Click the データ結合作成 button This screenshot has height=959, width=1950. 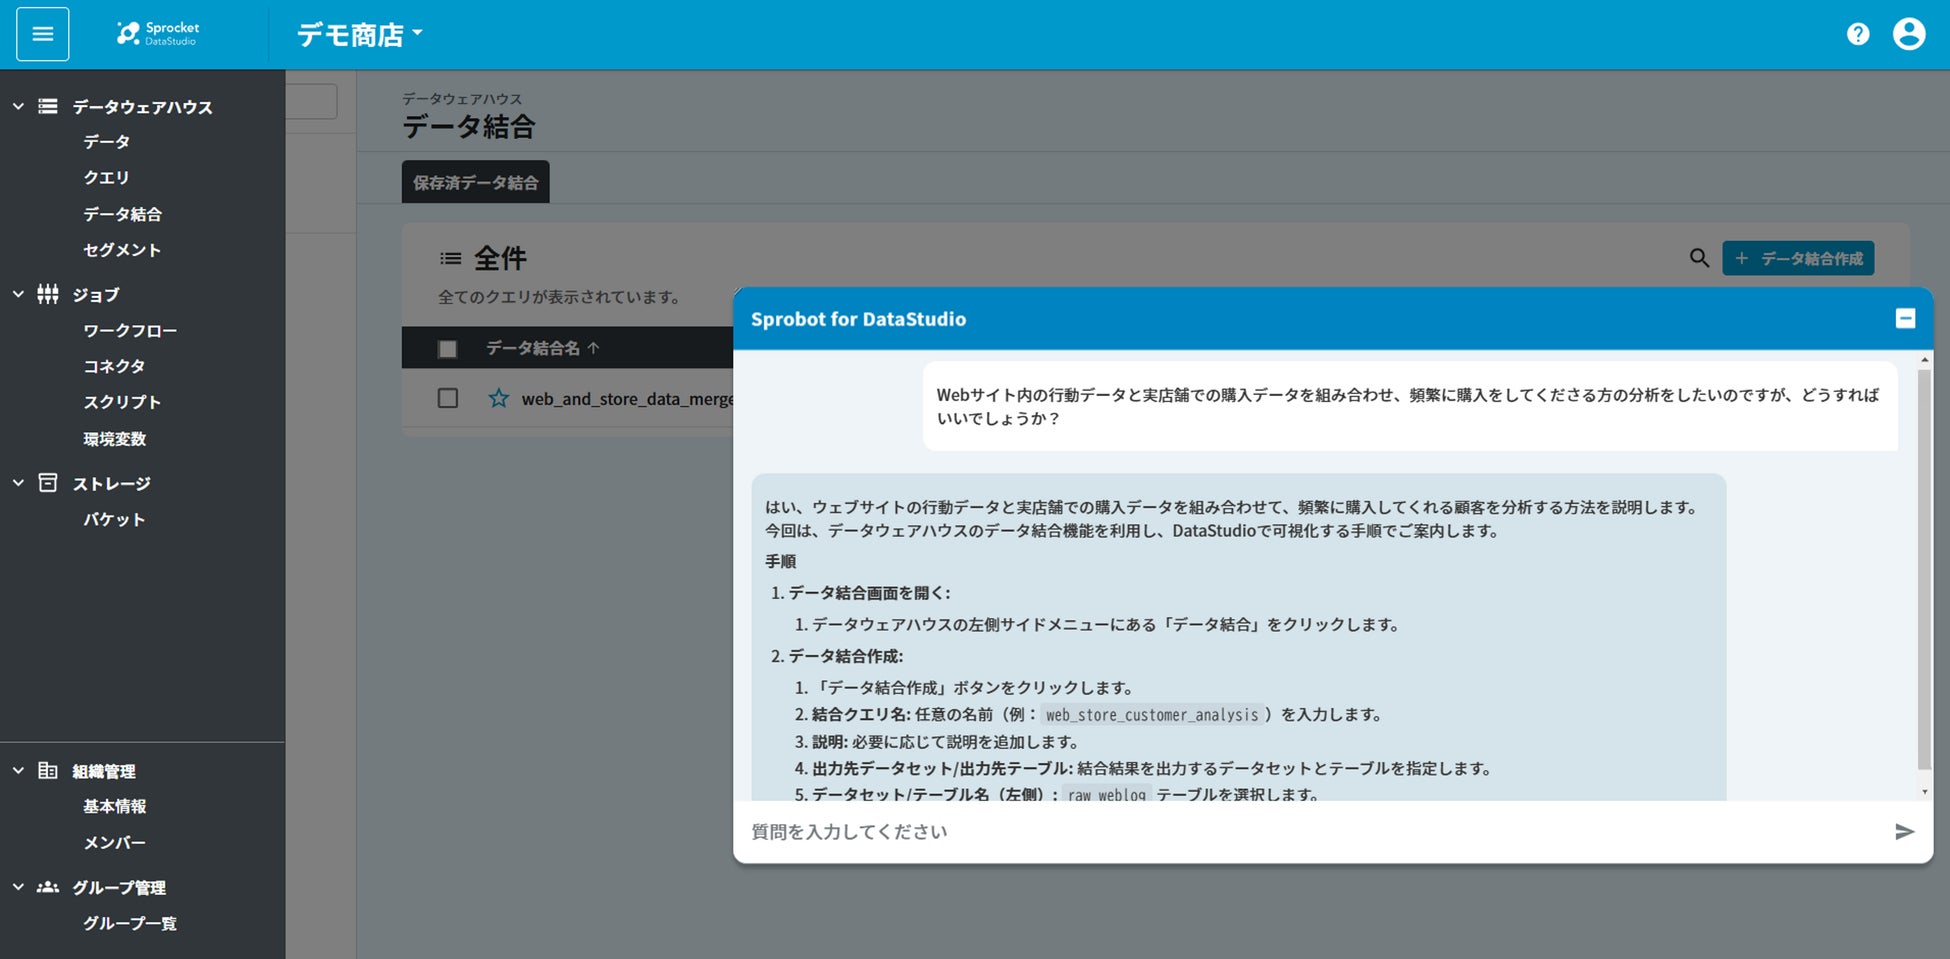tap(1798, 258)
